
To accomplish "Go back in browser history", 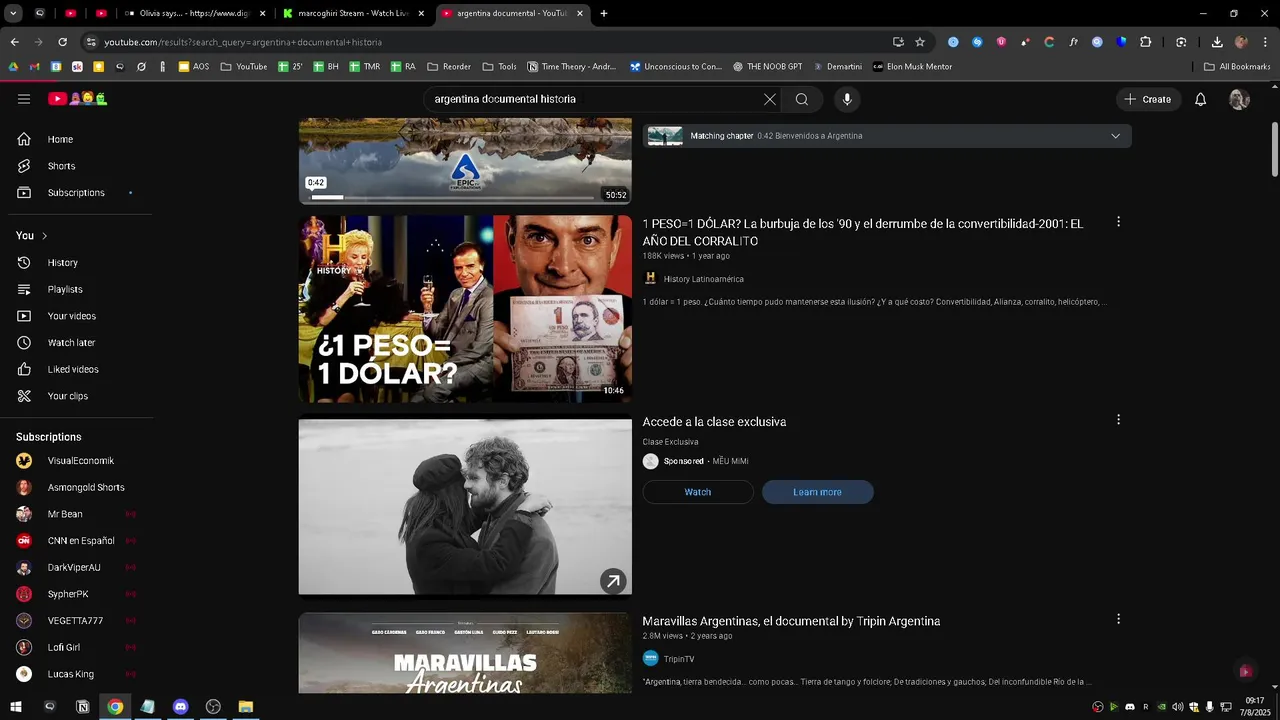I will pyautogui.click(x=14, y=42).
